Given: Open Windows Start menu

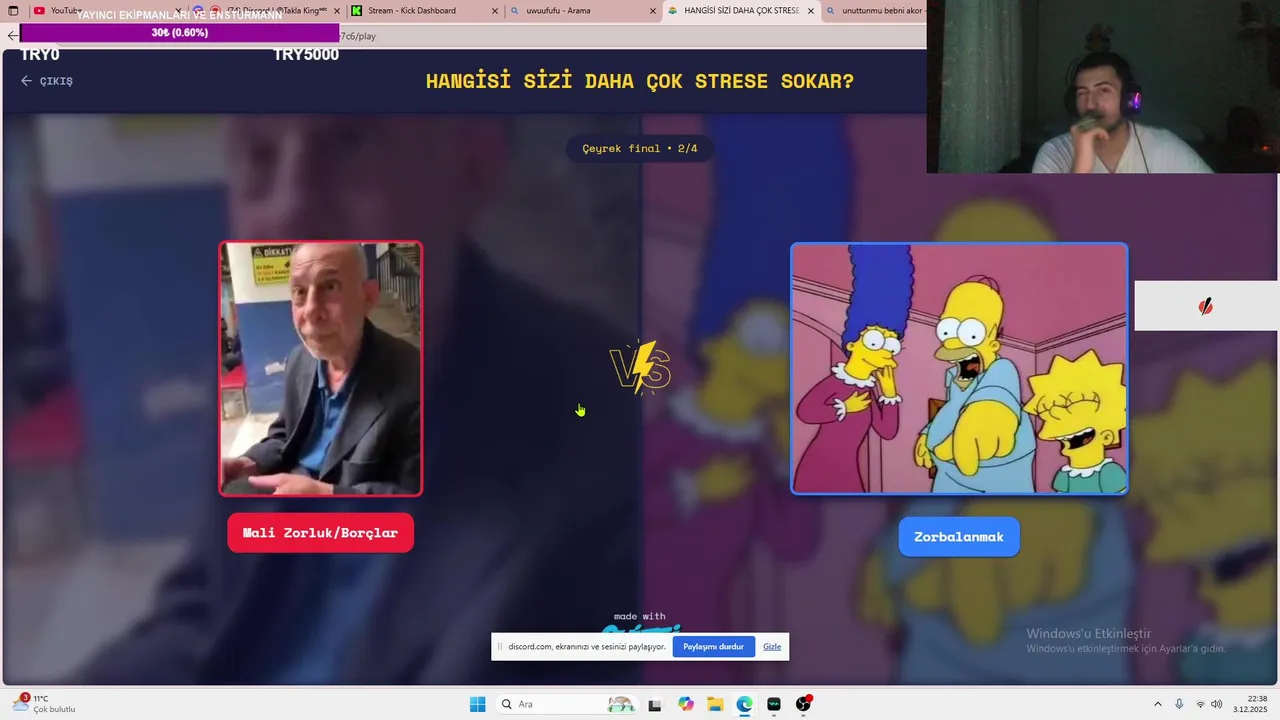Looking at the screenshot, I should pos(478,704).
